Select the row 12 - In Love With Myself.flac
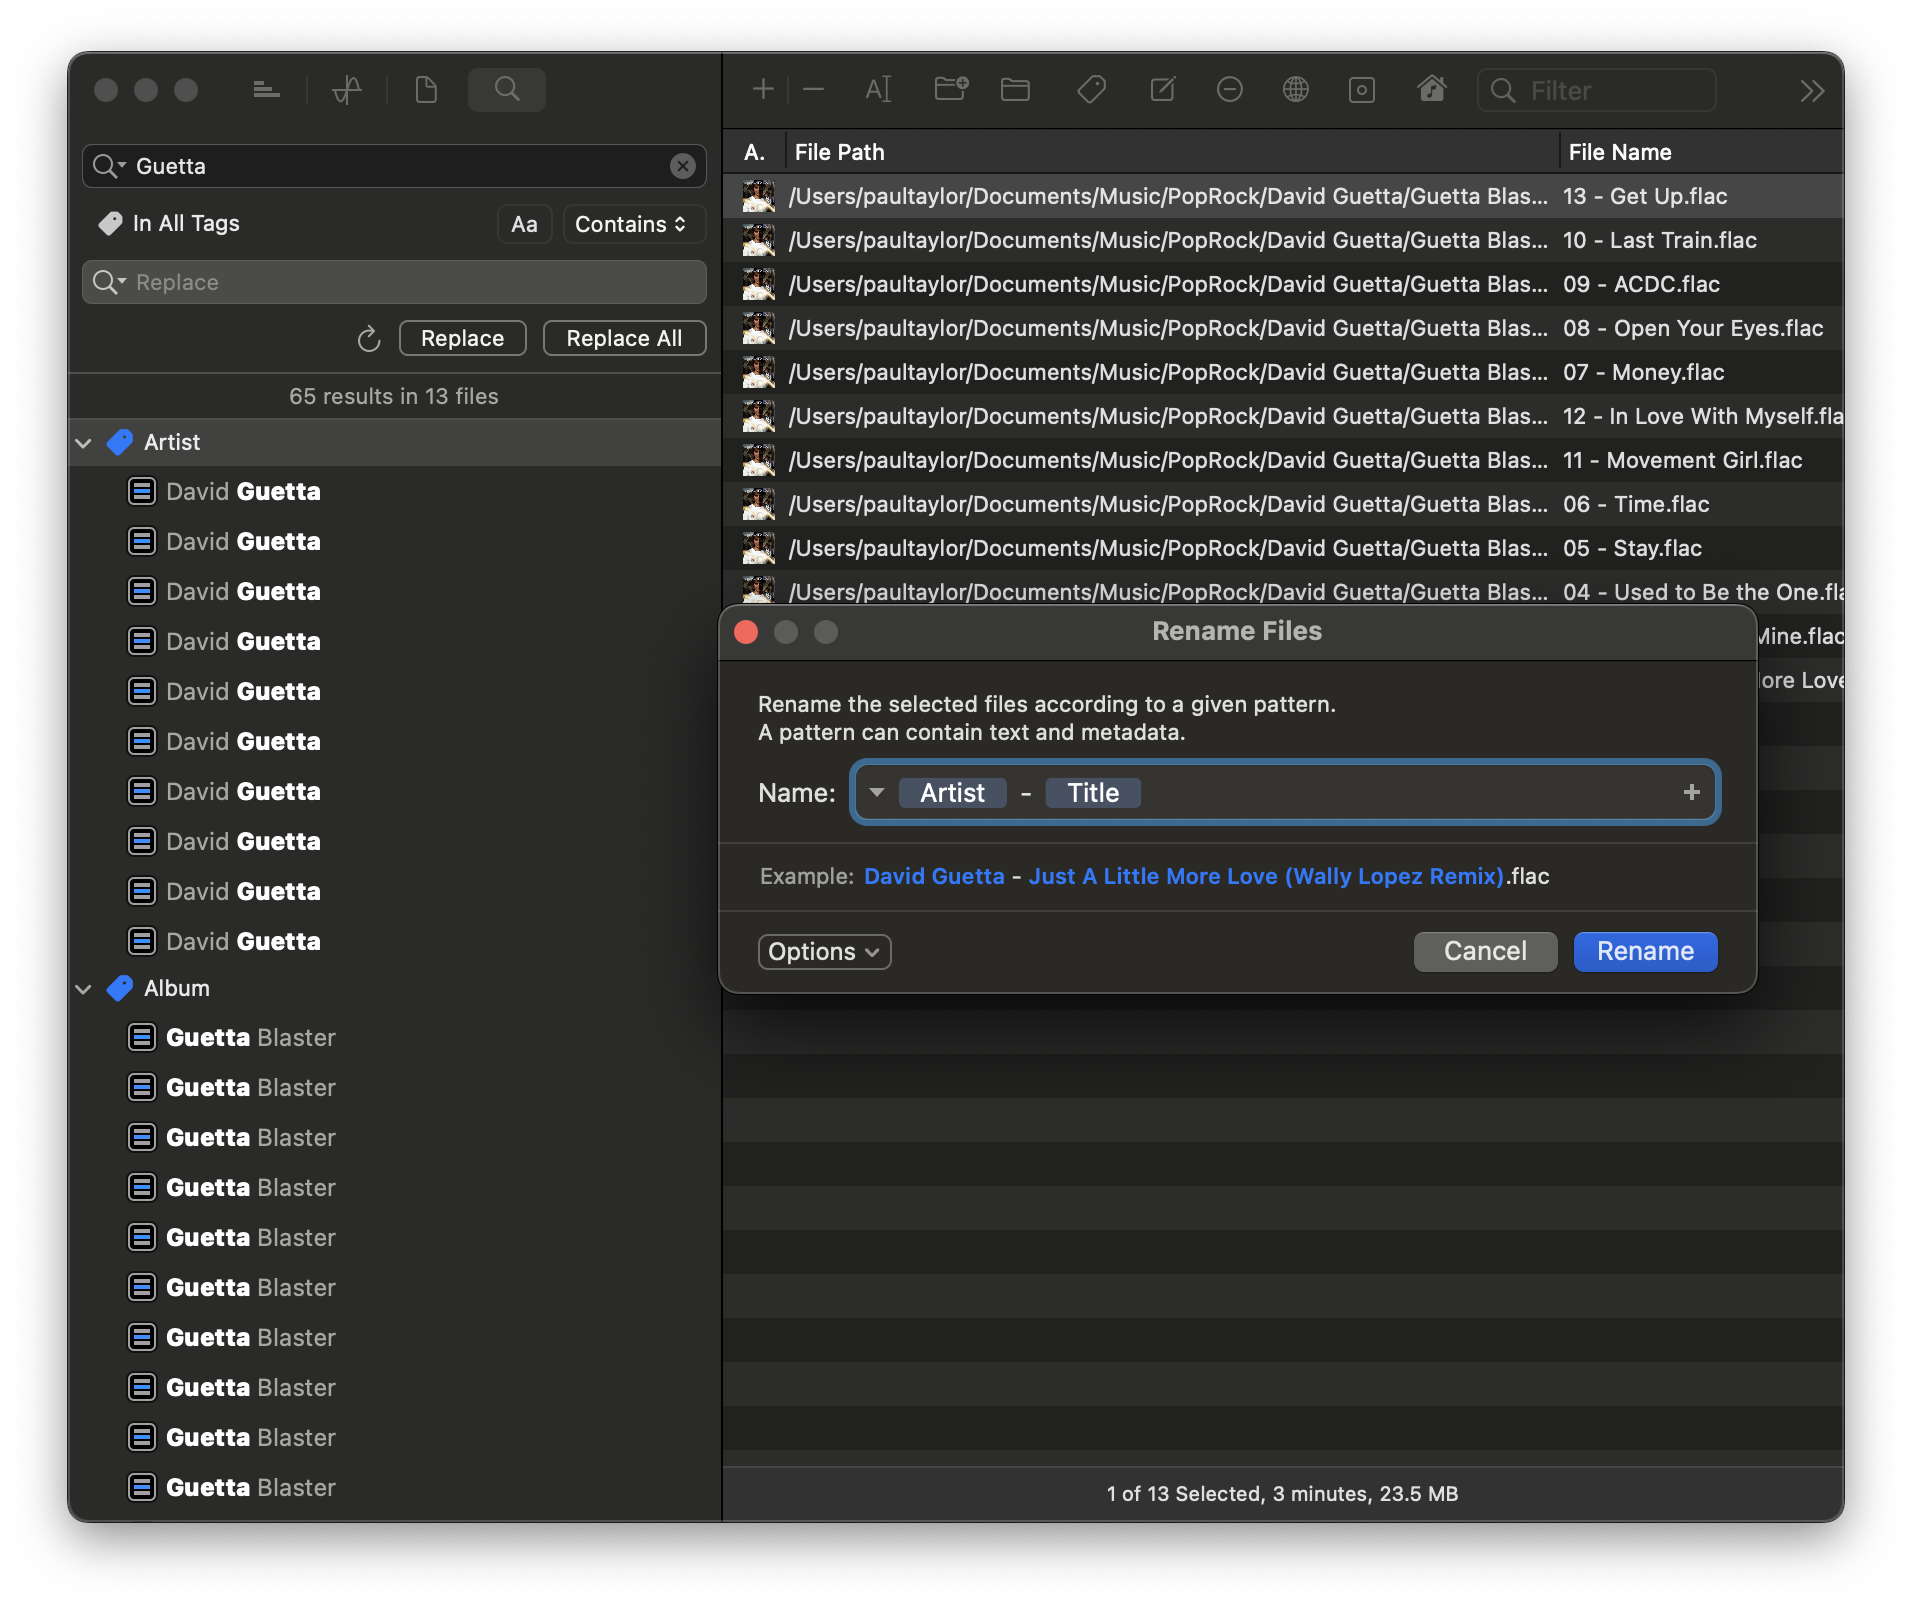1912x1606 pixels. 1283,416
